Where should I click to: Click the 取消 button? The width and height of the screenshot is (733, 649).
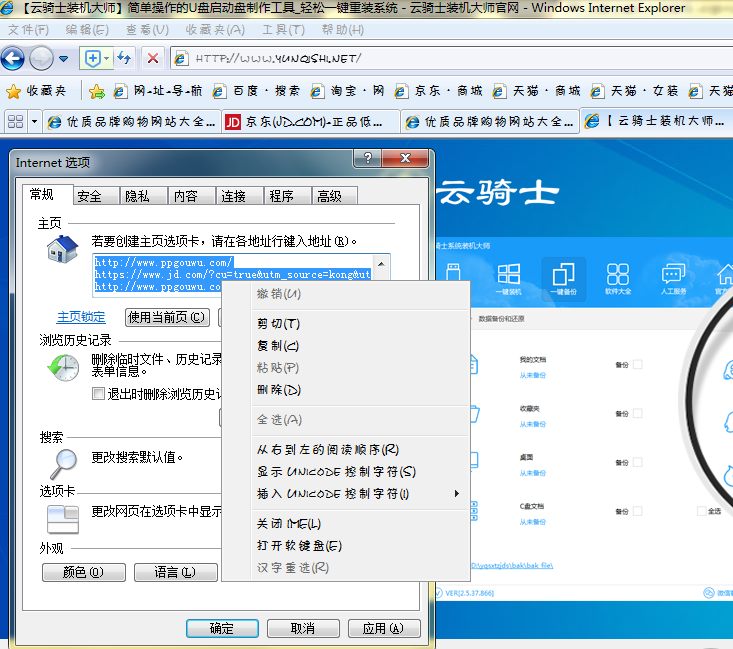[303, 628]
